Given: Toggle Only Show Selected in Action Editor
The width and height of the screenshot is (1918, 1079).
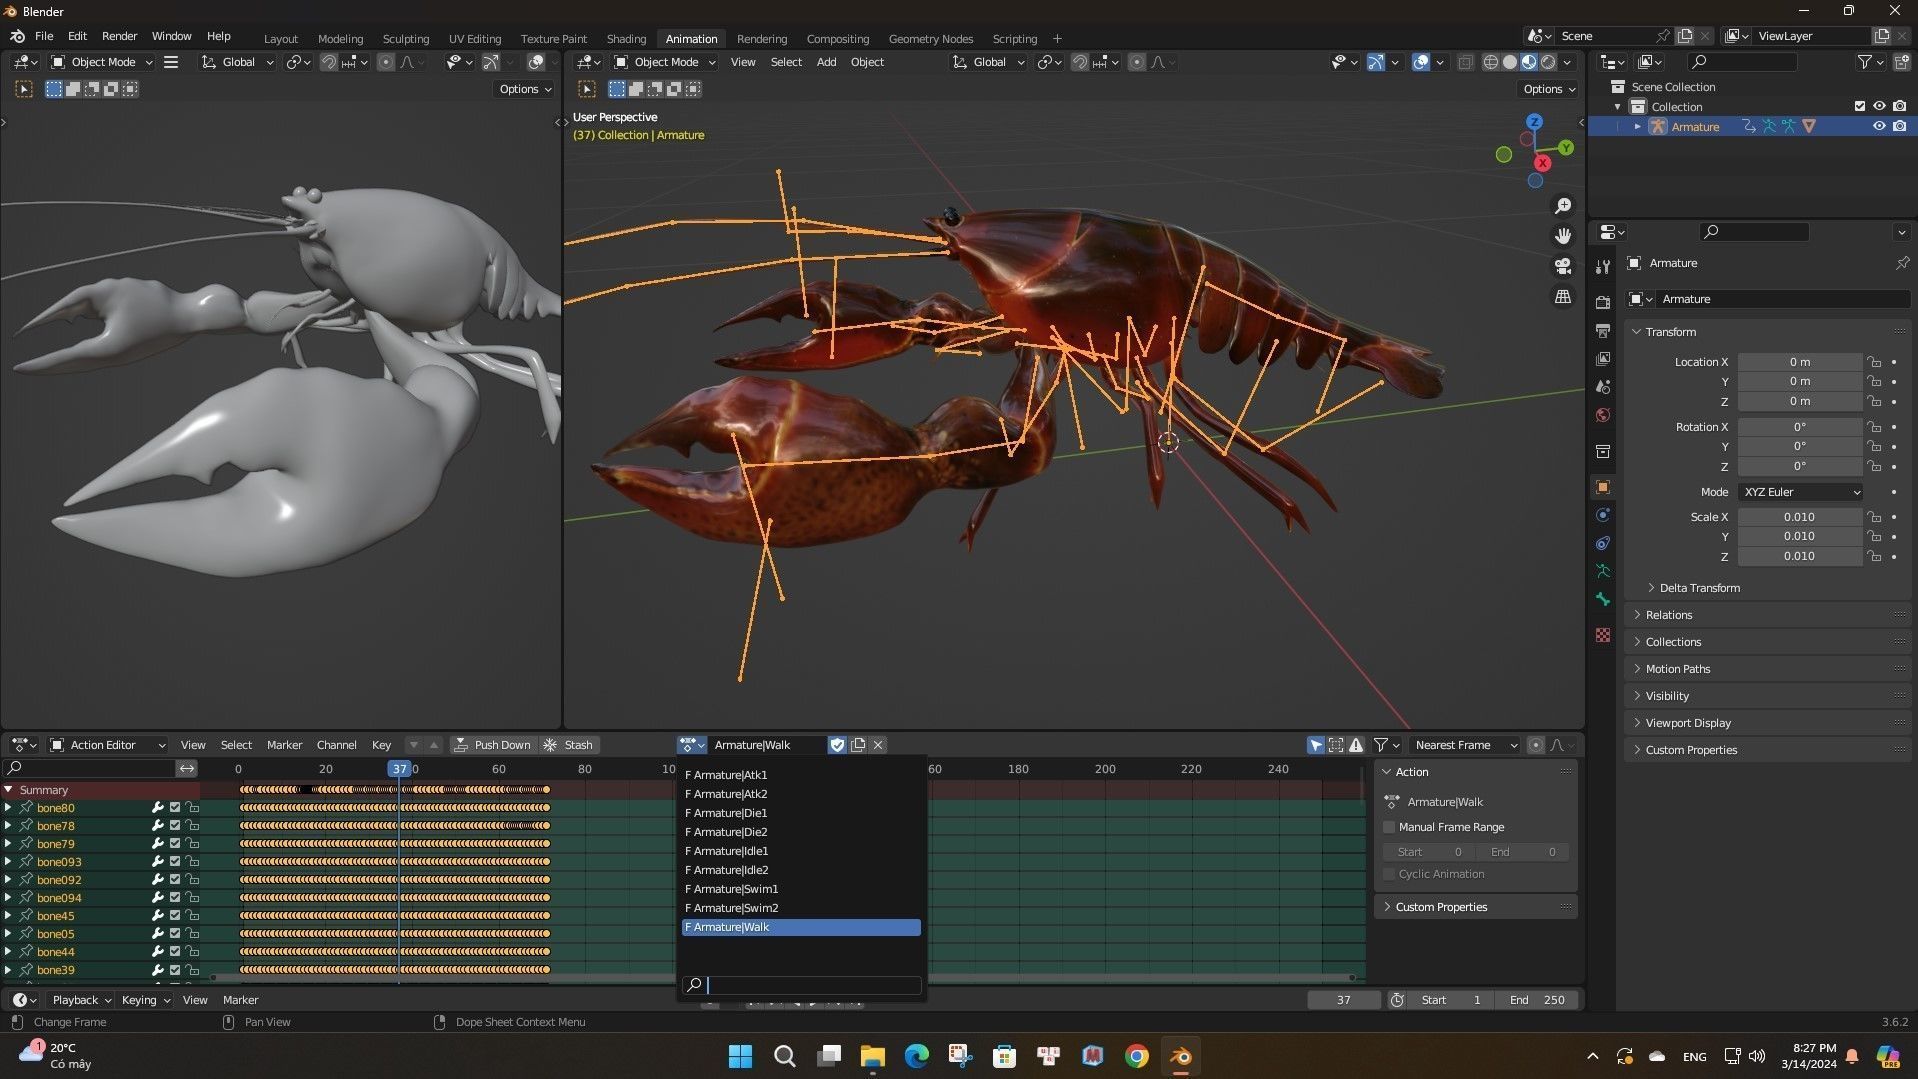Looking at the screenshot, I should tap(1316, 745).
